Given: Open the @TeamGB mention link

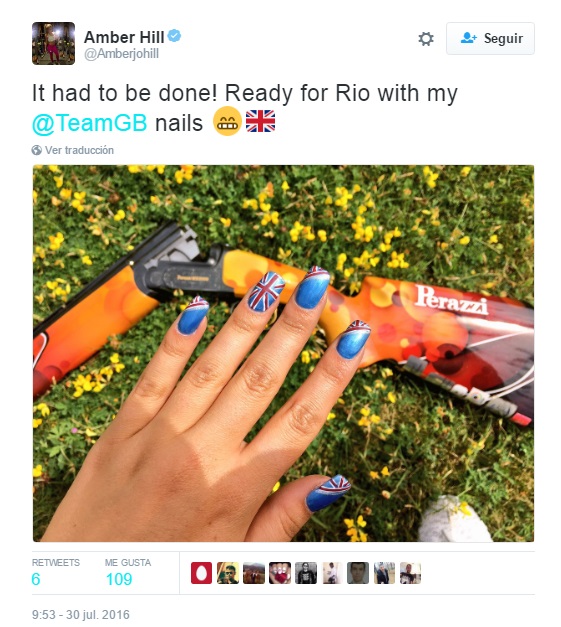Looking at the screenshot, I should click(x=90, y=123).
